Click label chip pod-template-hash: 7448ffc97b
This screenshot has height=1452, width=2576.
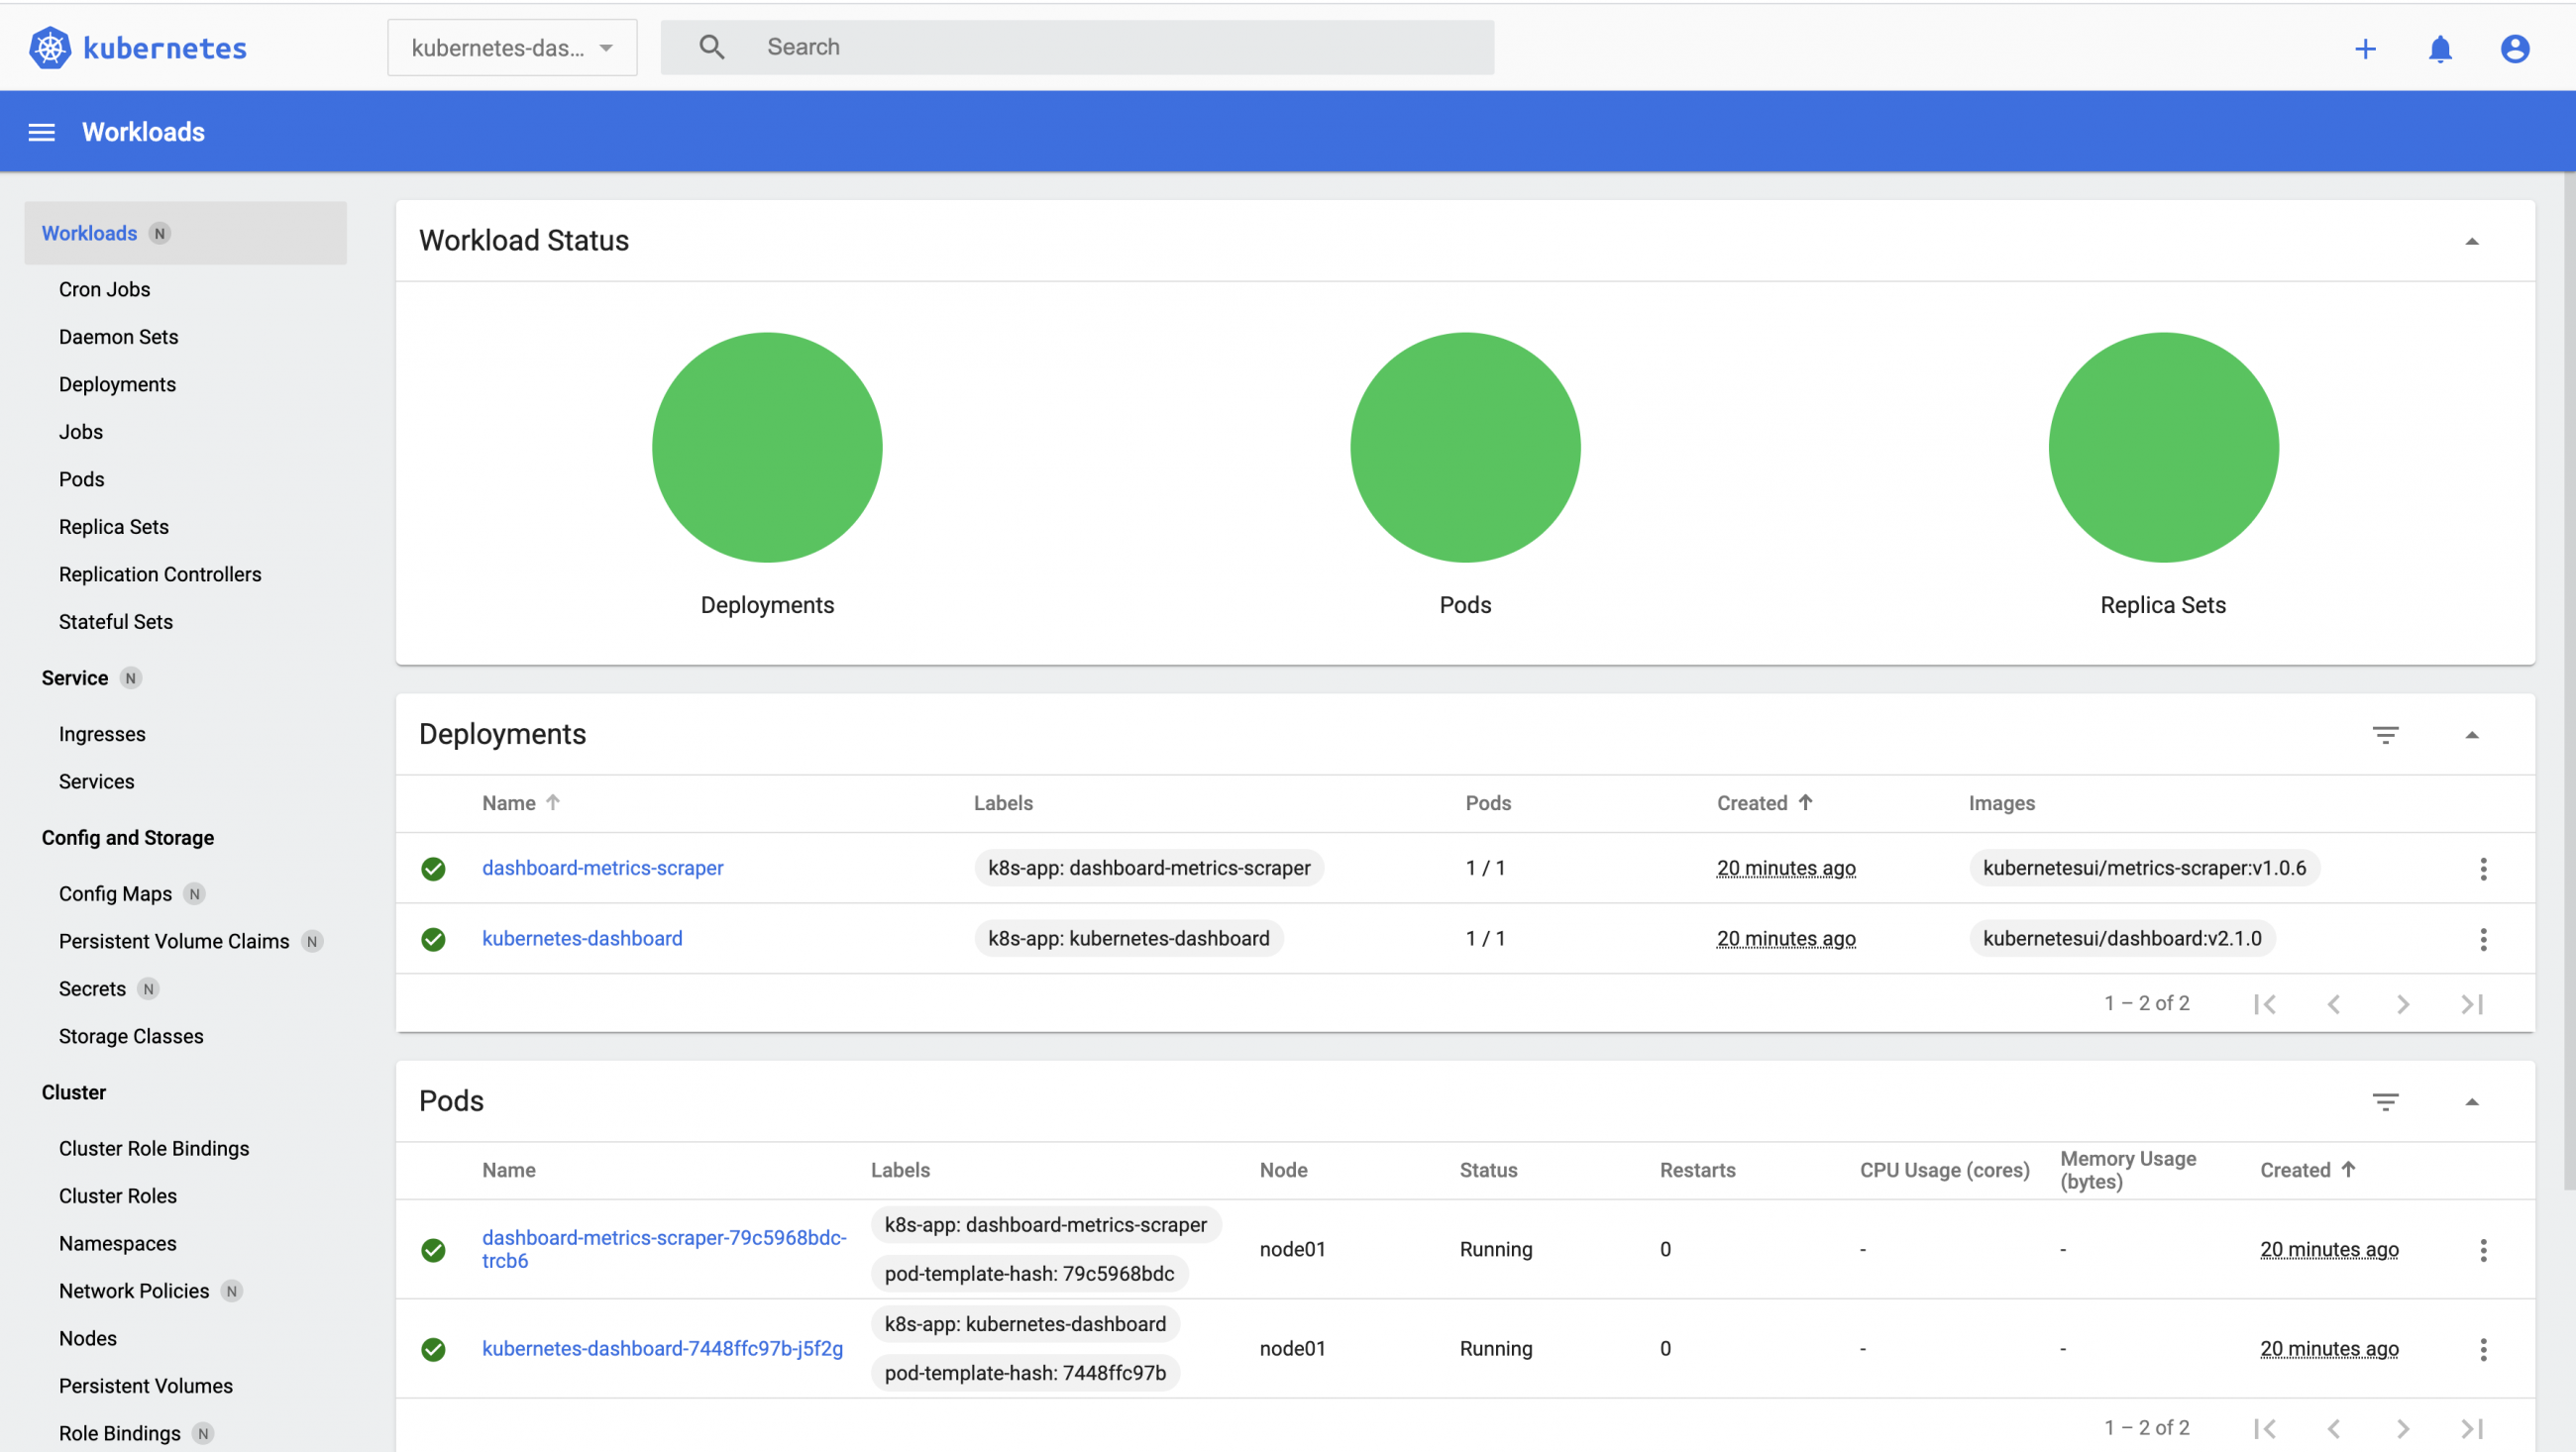click(1025, 1373)
